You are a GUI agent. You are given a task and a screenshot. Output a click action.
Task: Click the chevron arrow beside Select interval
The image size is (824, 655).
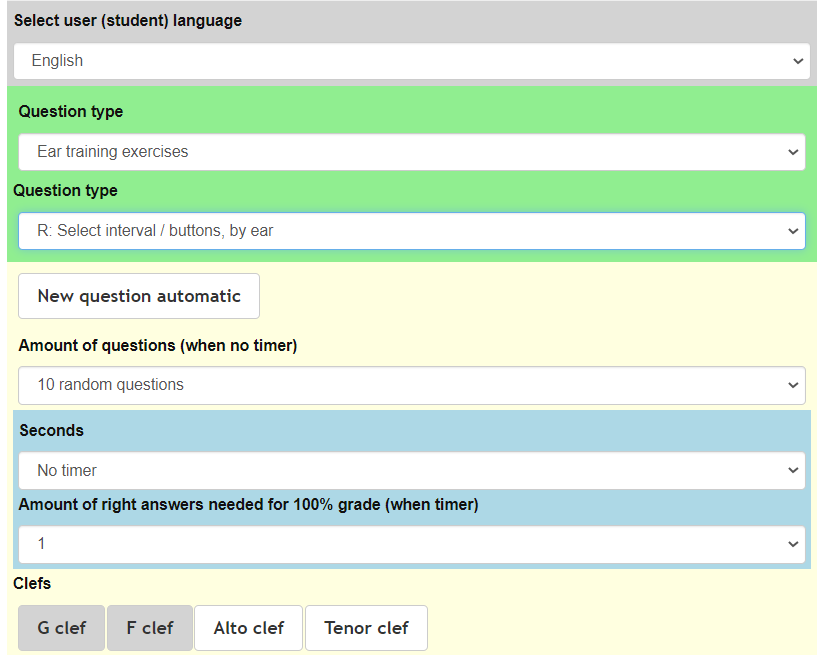tap(793, 231)
